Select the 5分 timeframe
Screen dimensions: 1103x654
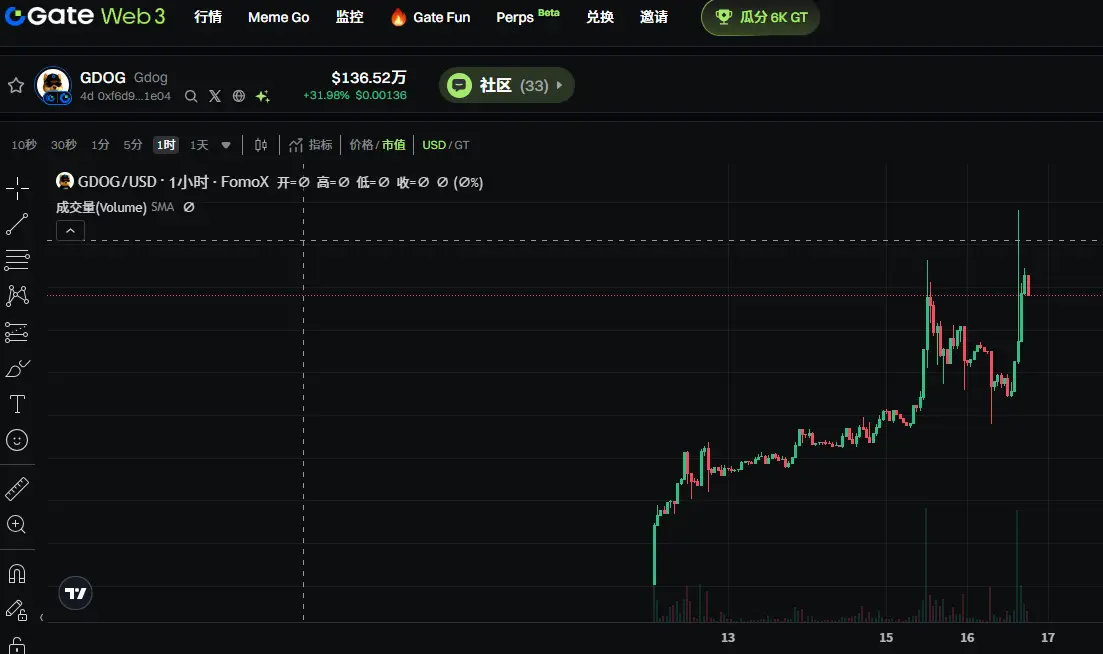[133, 145]
